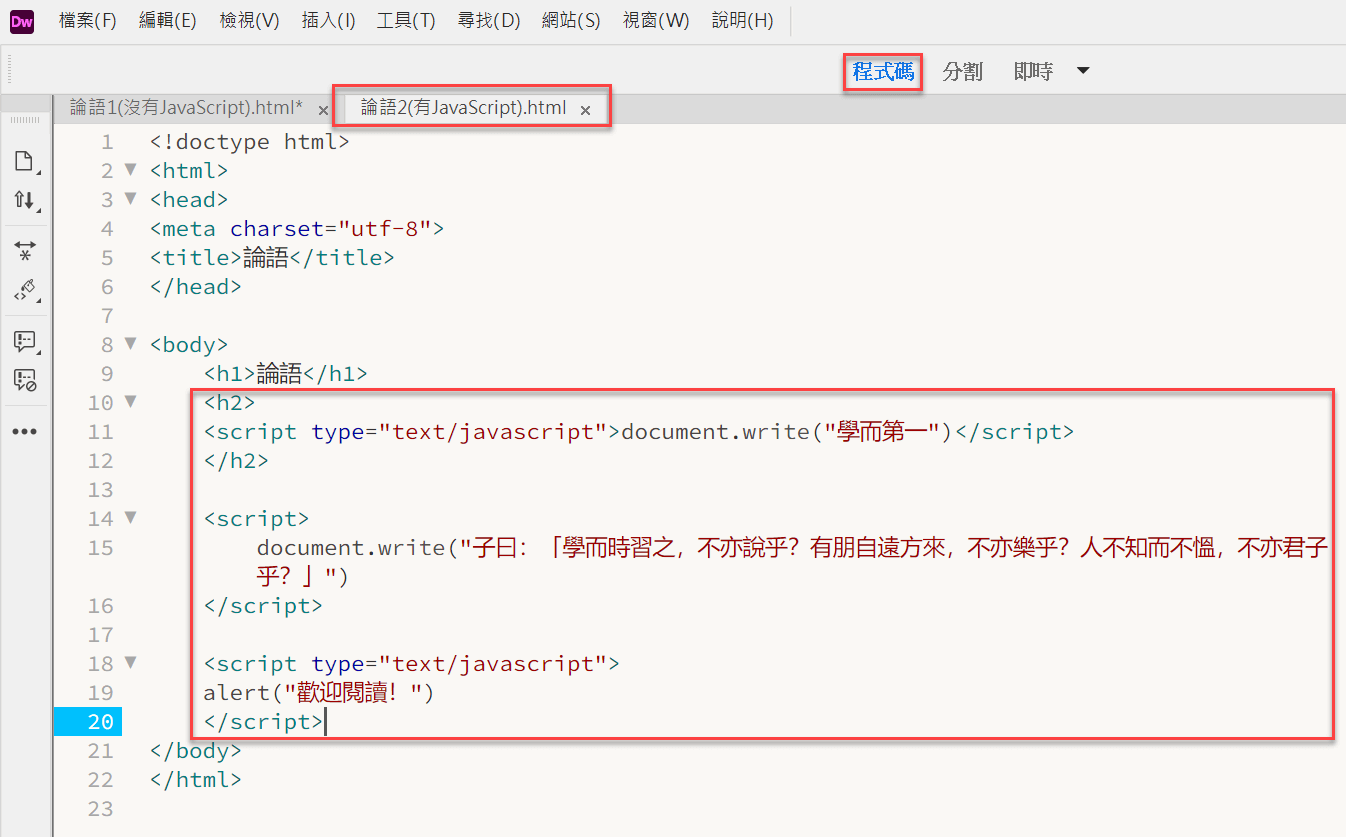The image size is (1346, 837).
Task: Click the Apply Comment icon
Action: tap(24, 342)
